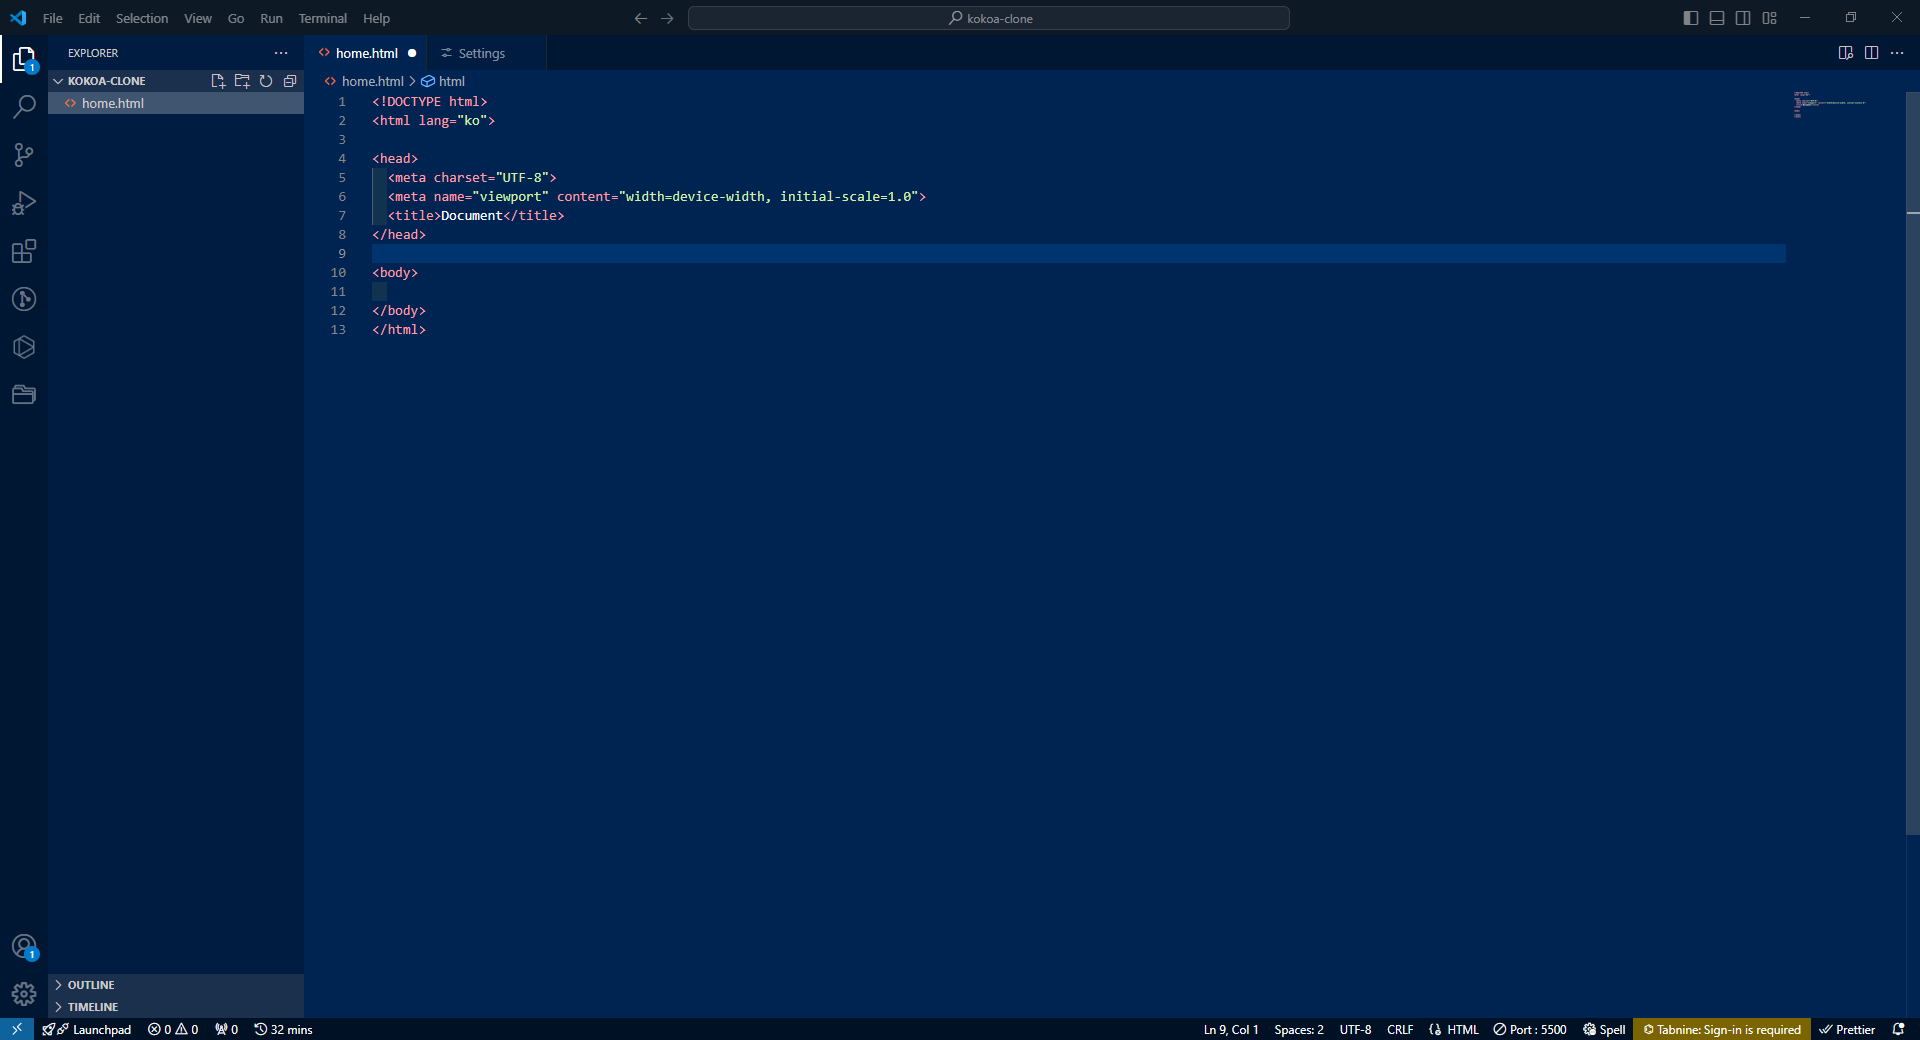Open the Search view in activity bar
Screen dimensions: 1920x1040
click(24, 106)
